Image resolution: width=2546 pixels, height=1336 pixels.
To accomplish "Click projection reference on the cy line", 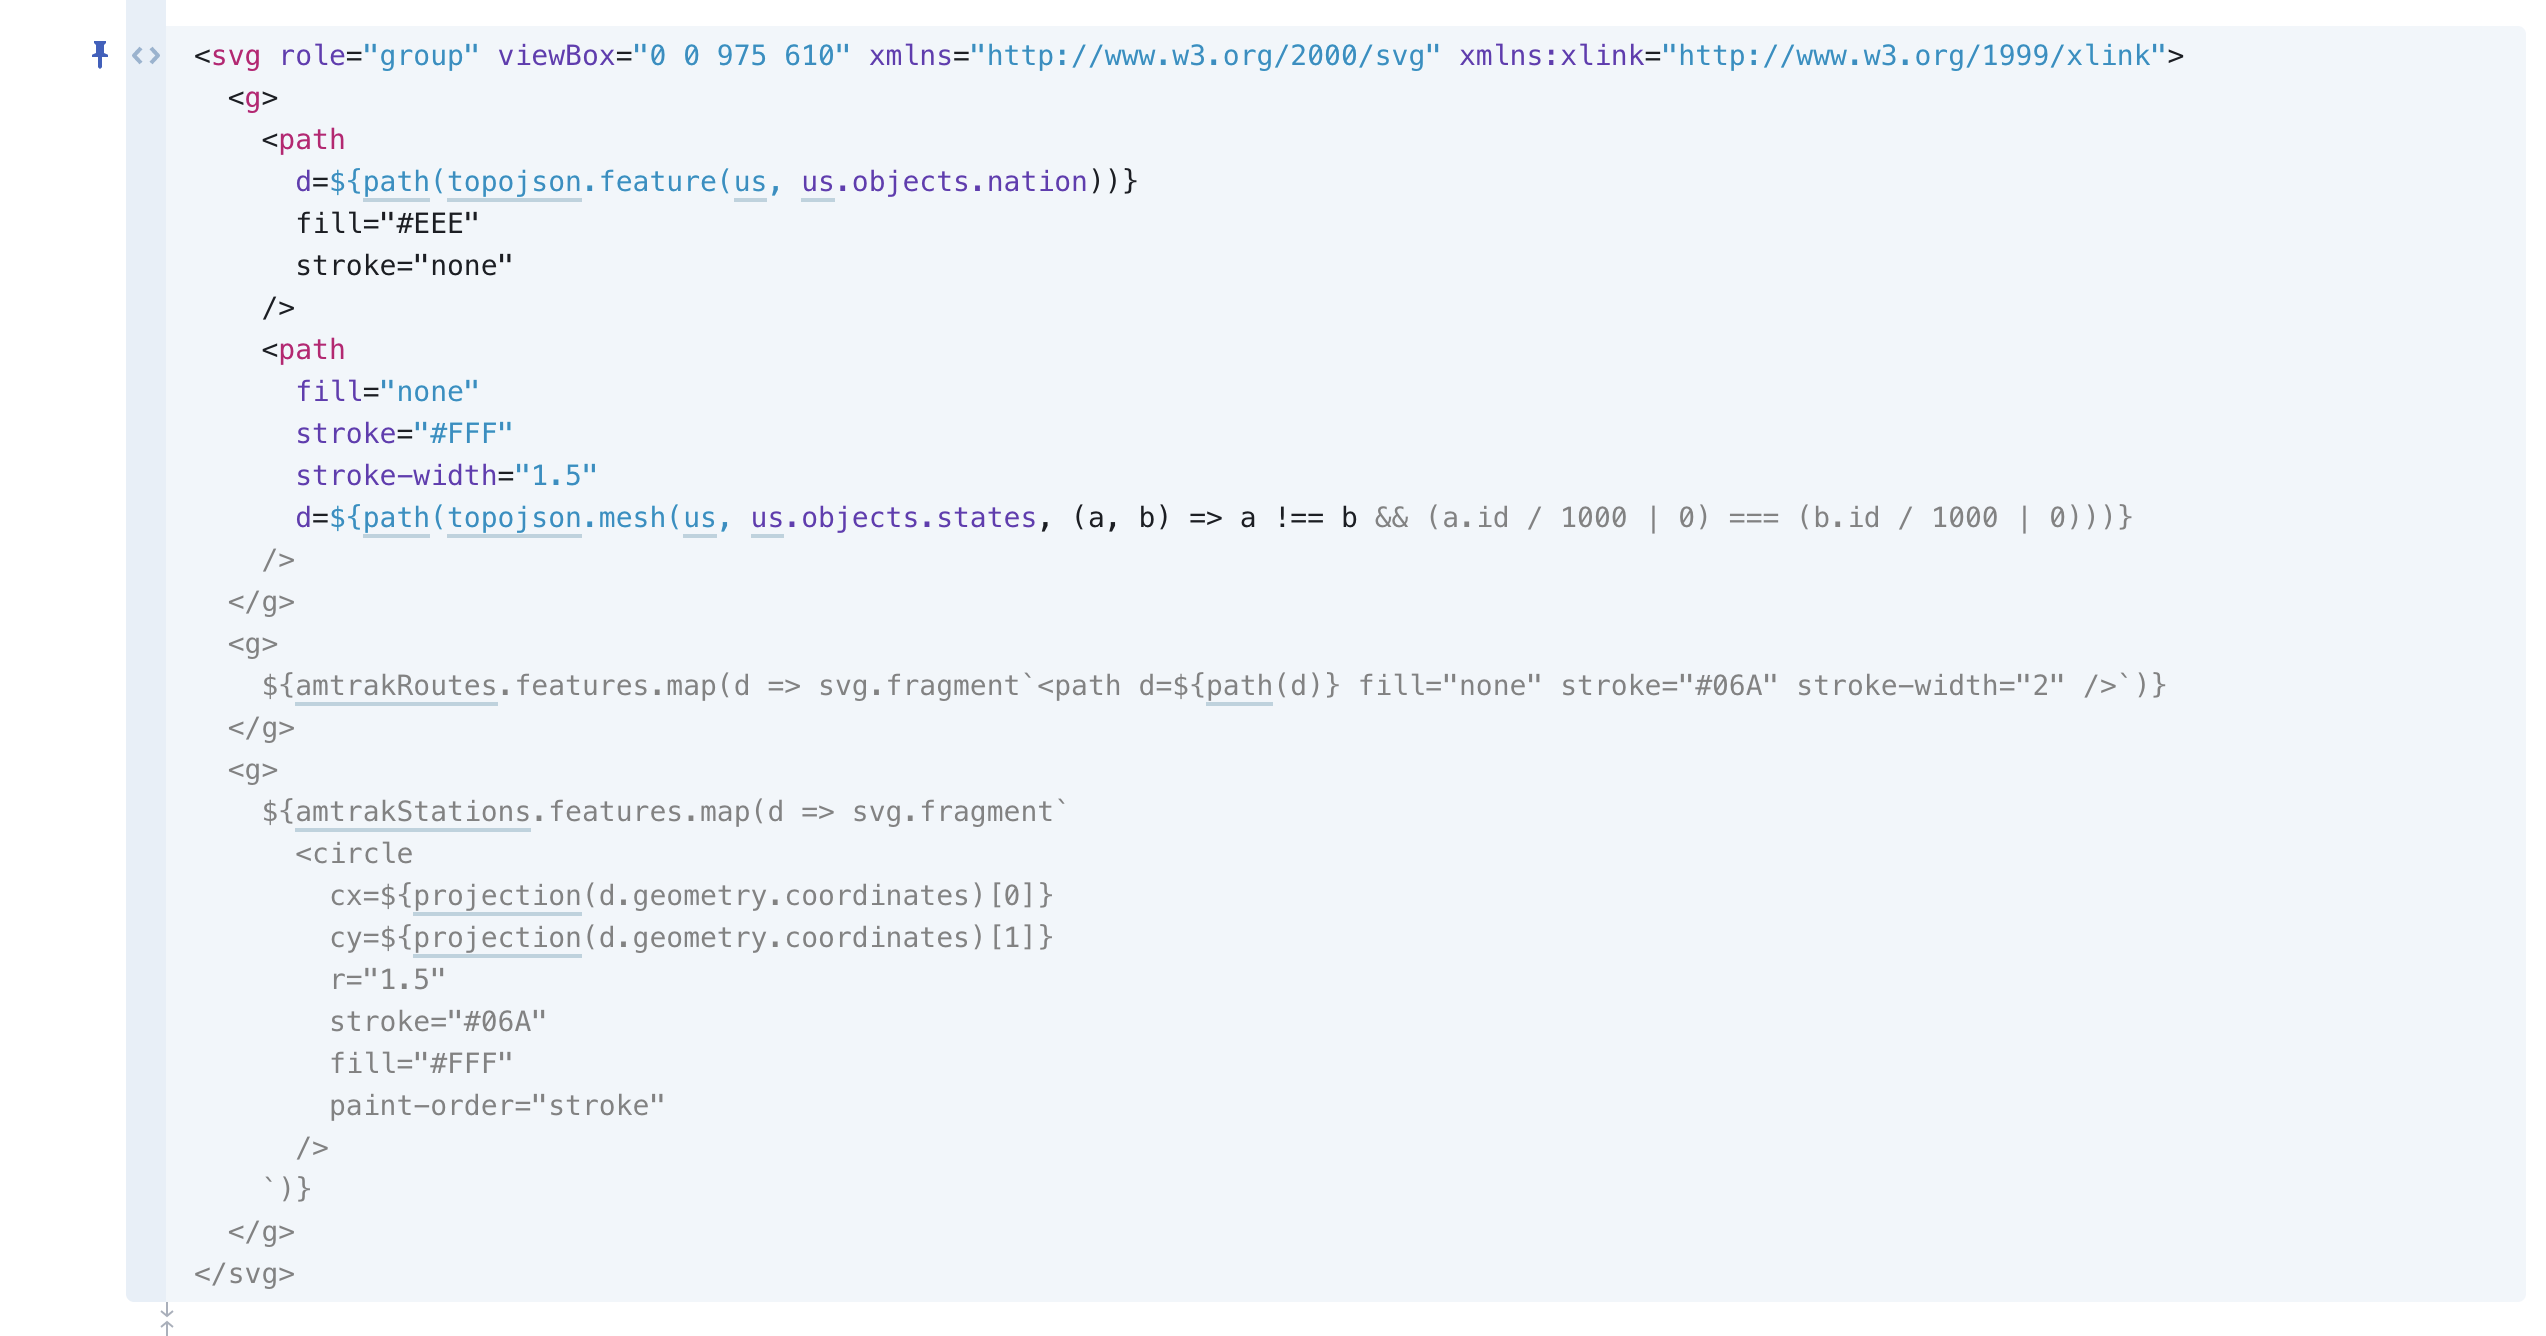I will point(497,938).
